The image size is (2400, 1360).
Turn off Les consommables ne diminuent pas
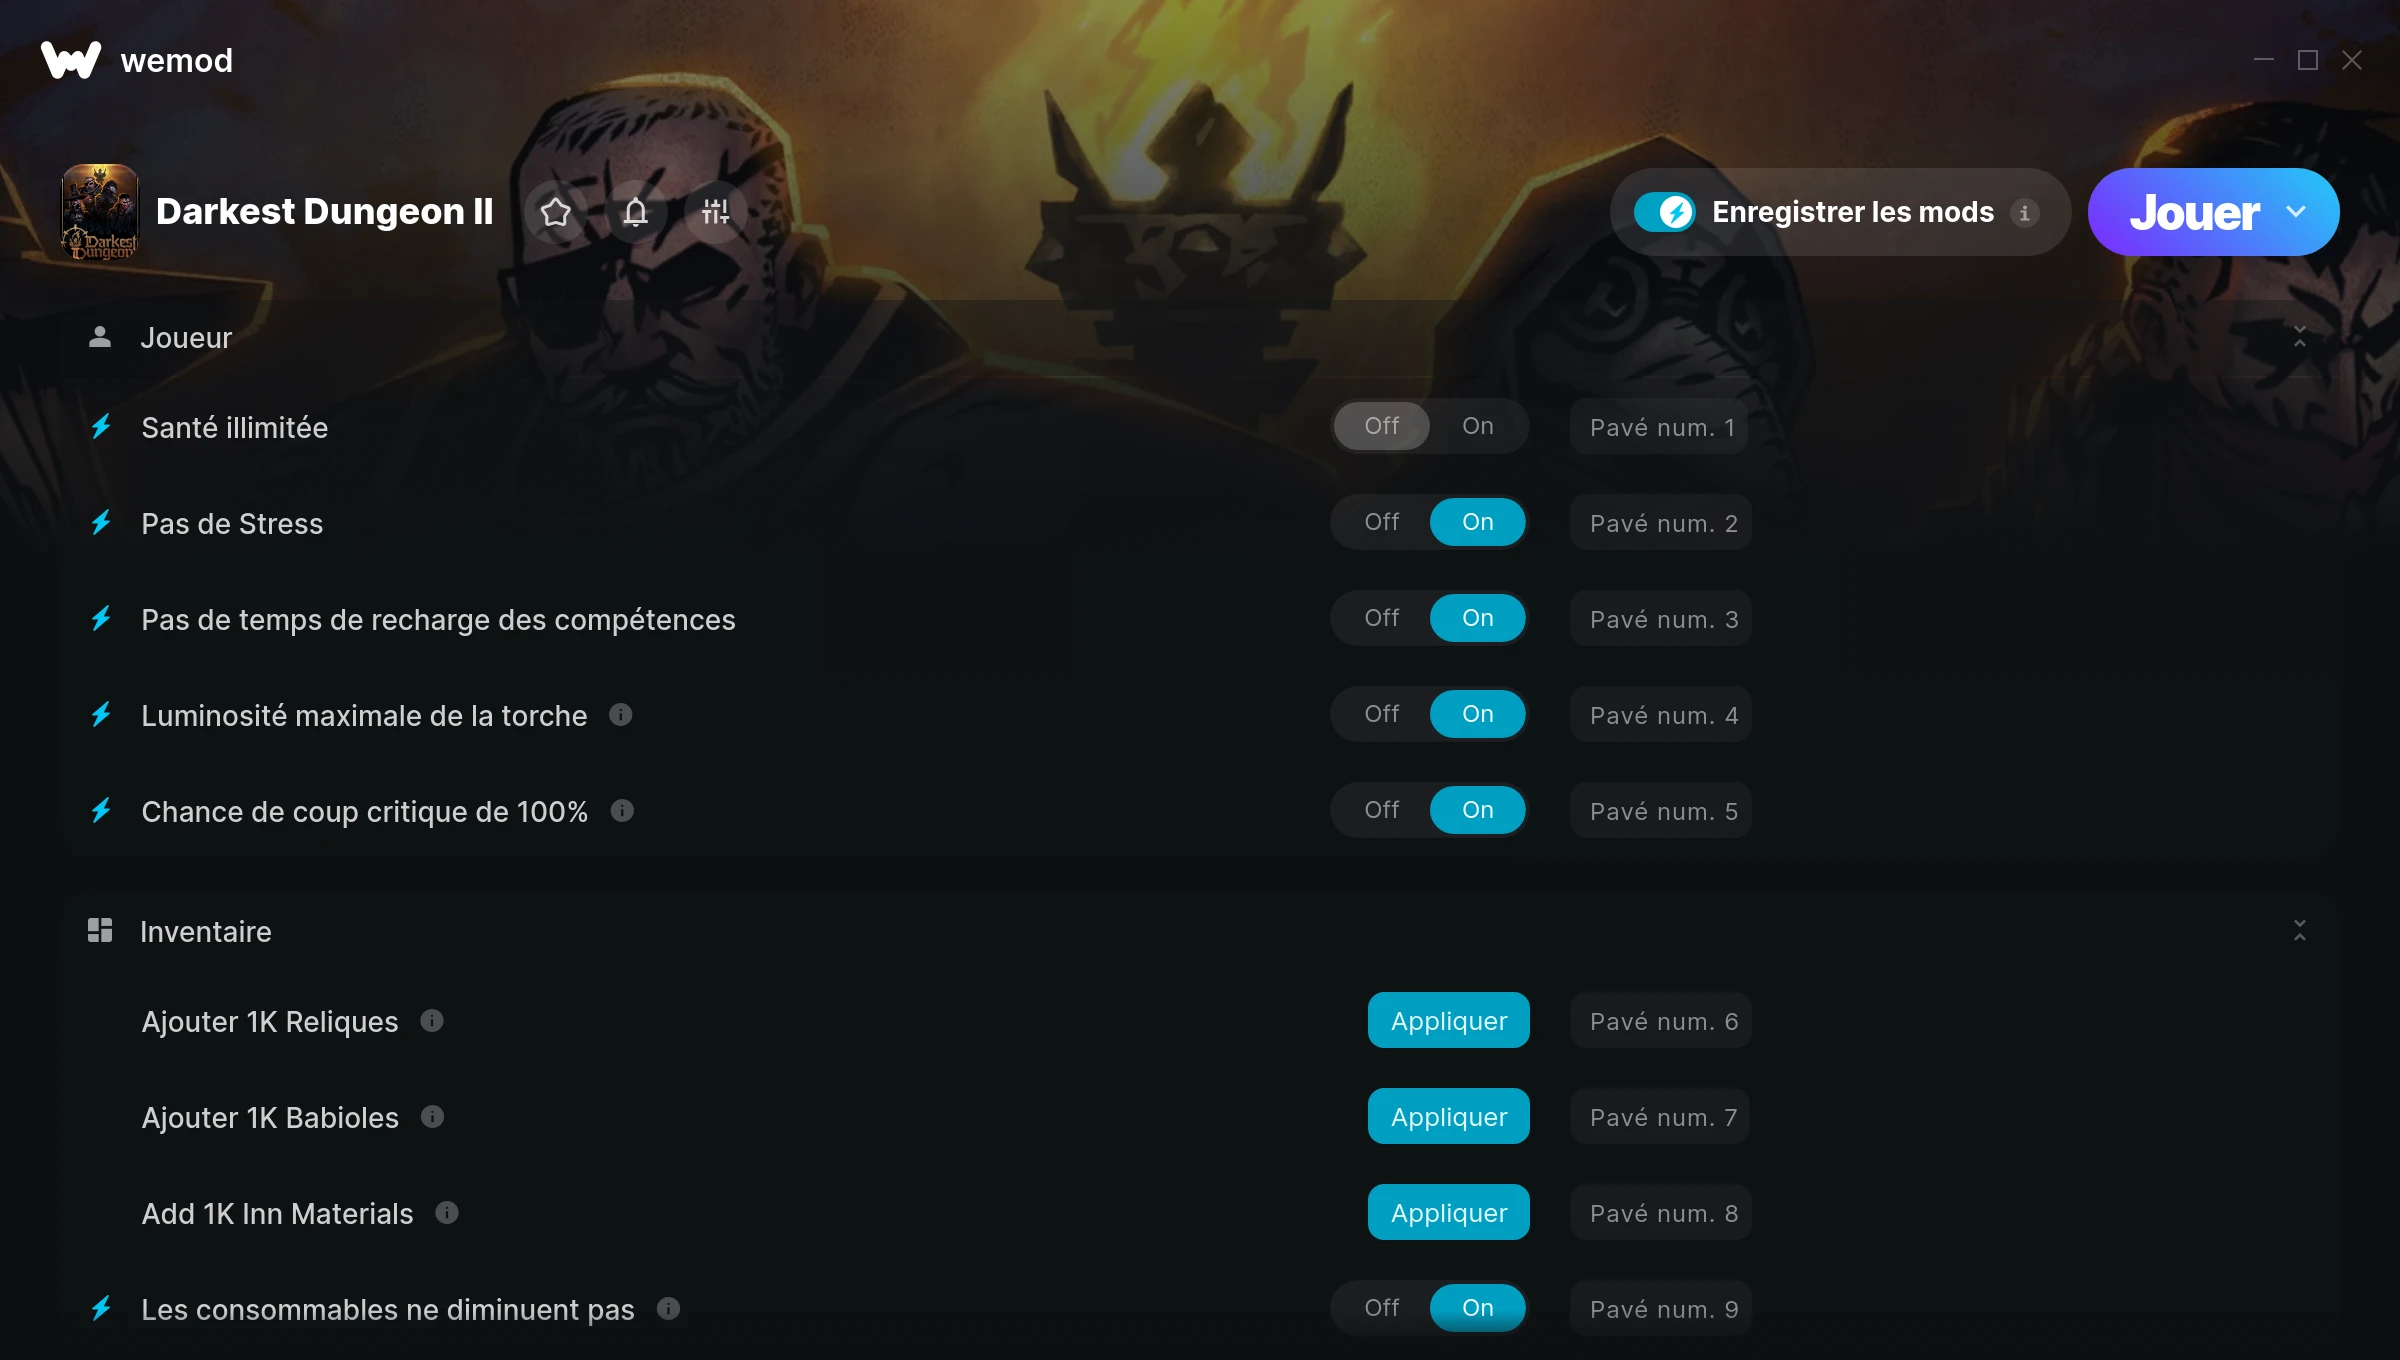point(1382,1308)
